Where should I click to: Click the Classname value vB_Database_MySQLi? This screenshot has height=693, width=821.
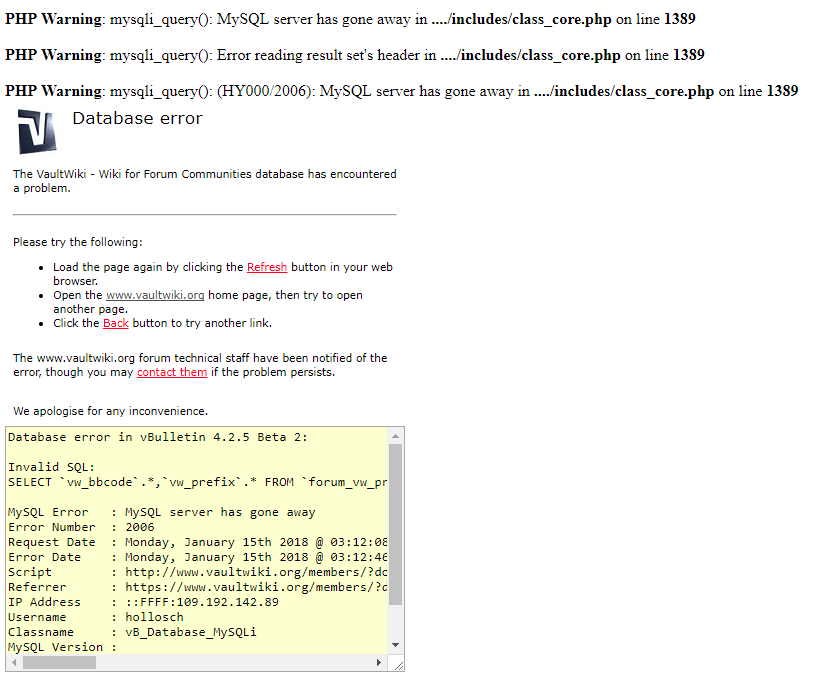click(191, 633)
